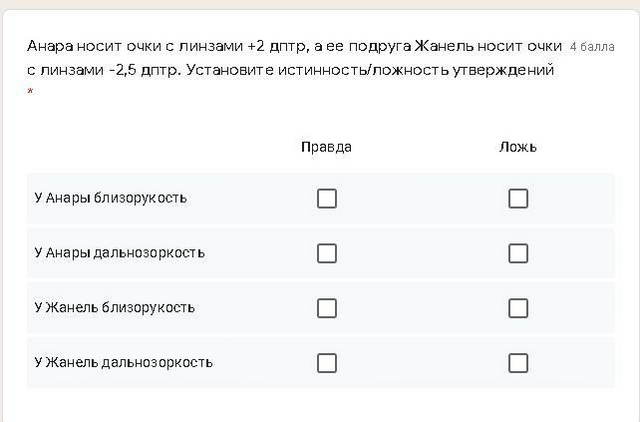Mark Правда for У Анары дальнозоркость
The image size is (640, 422).
327,253
